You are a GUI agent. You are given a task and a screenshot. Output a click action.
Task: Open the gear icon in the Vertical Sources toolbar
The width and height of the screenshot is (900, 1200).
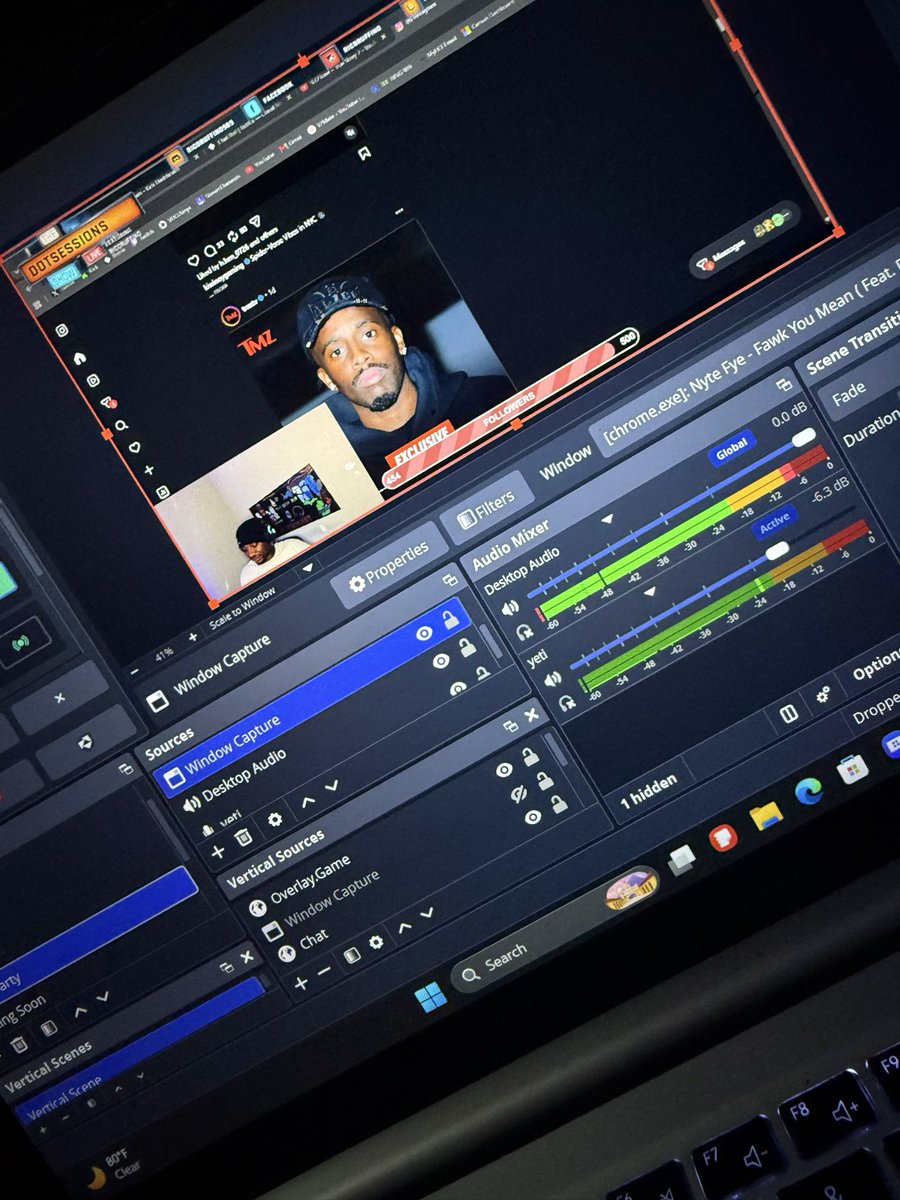376,942
